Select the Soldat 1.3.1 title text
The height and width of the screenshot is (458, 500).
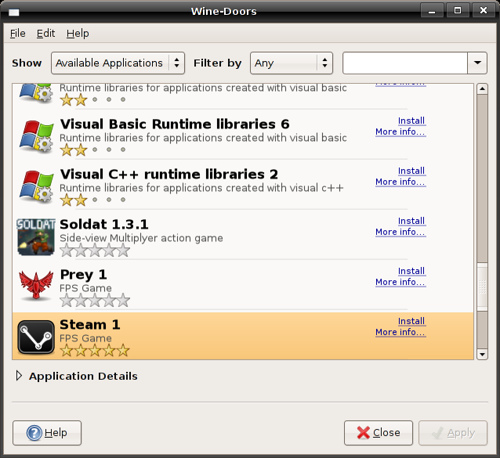[x=104, y=224]
